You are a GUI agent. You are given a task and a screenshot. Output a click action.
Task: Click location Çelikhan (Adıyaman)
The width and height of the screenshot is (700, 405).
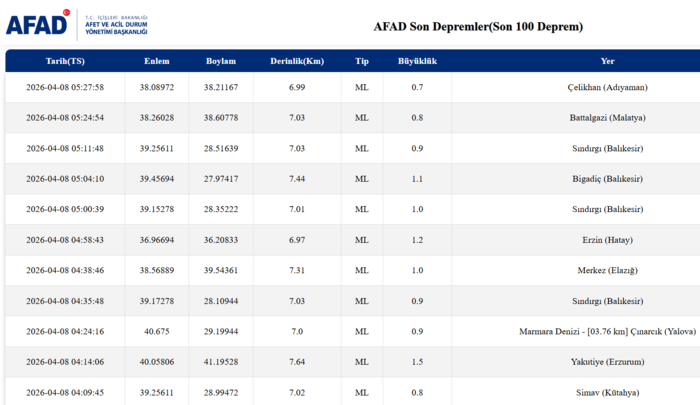[x=608, y=88]
